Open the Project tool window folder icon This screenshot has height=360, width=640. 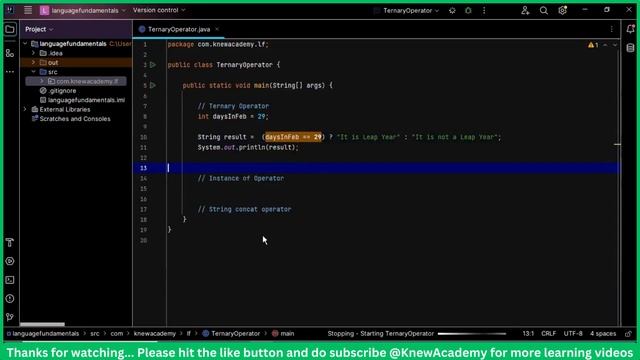click(10, 29)
